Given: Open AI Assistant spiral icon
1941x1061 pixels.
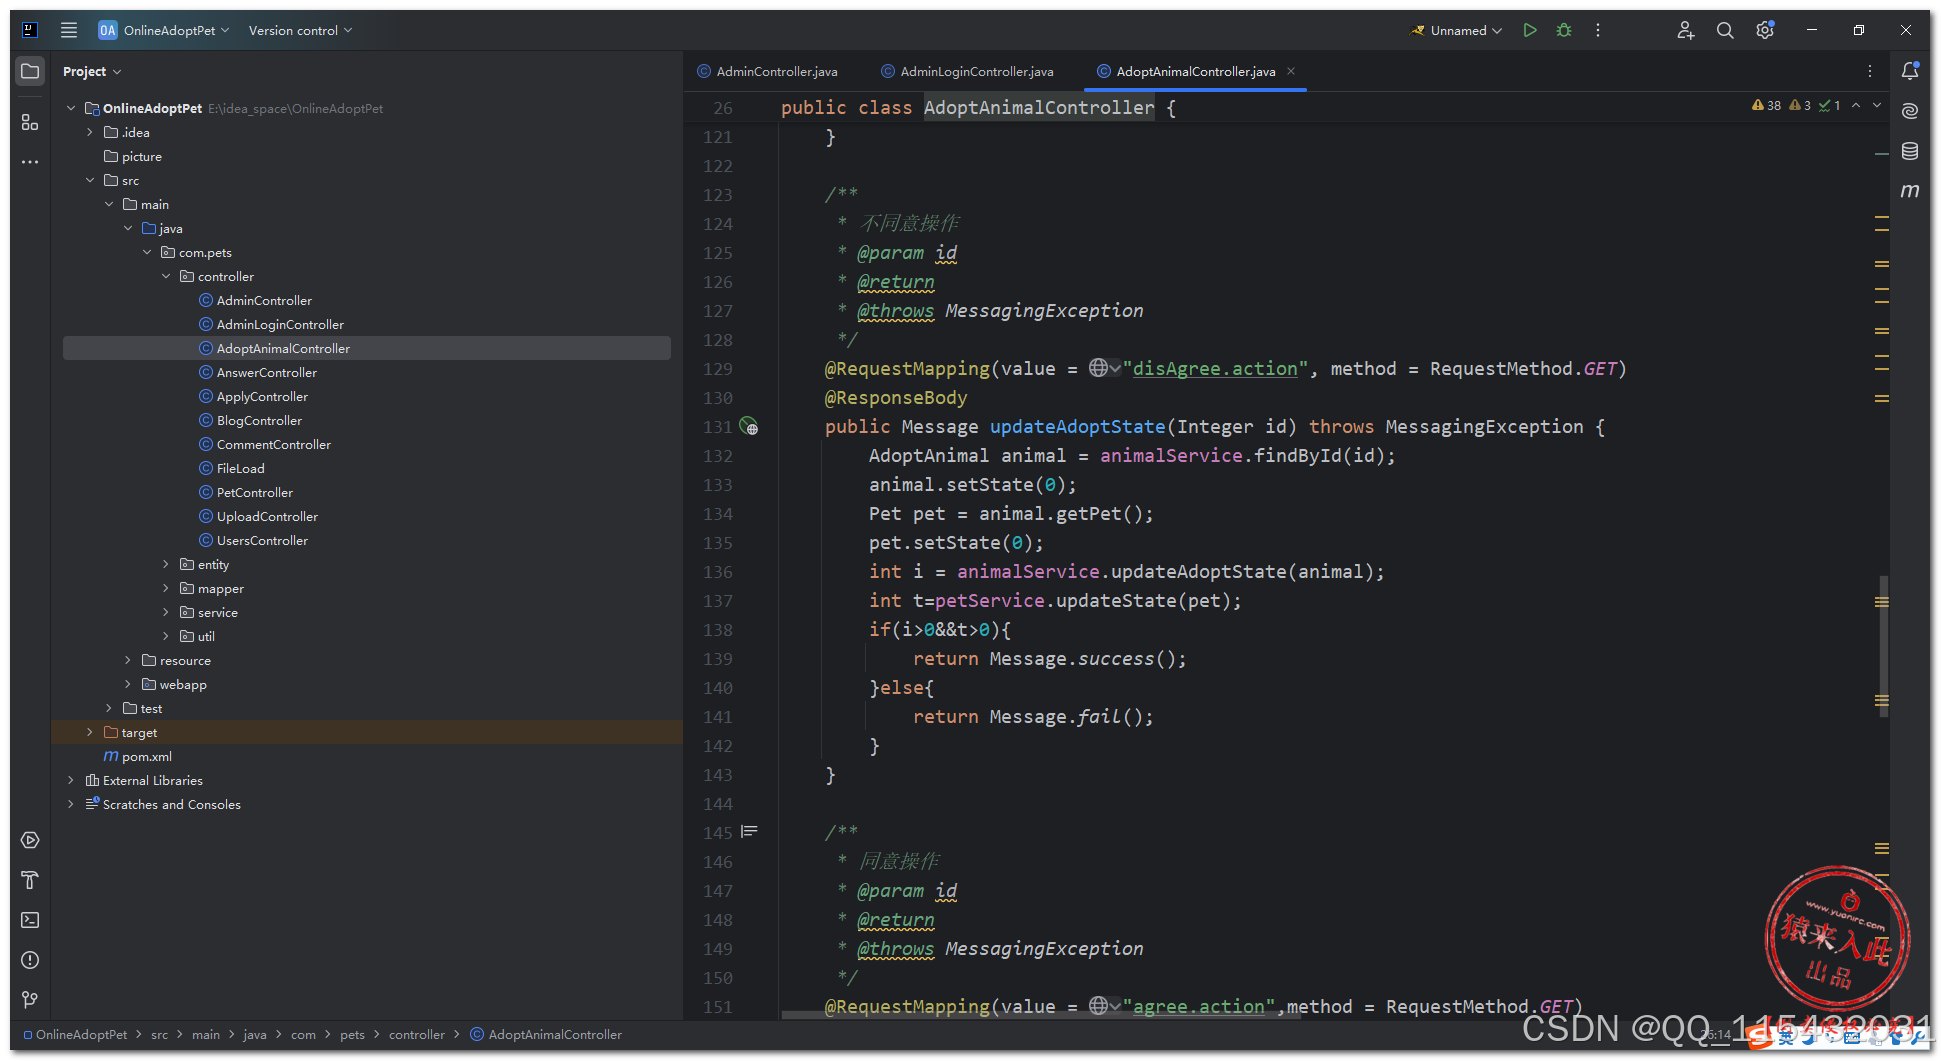Looking at the screenshot, I should click(x=1910, y=111).
